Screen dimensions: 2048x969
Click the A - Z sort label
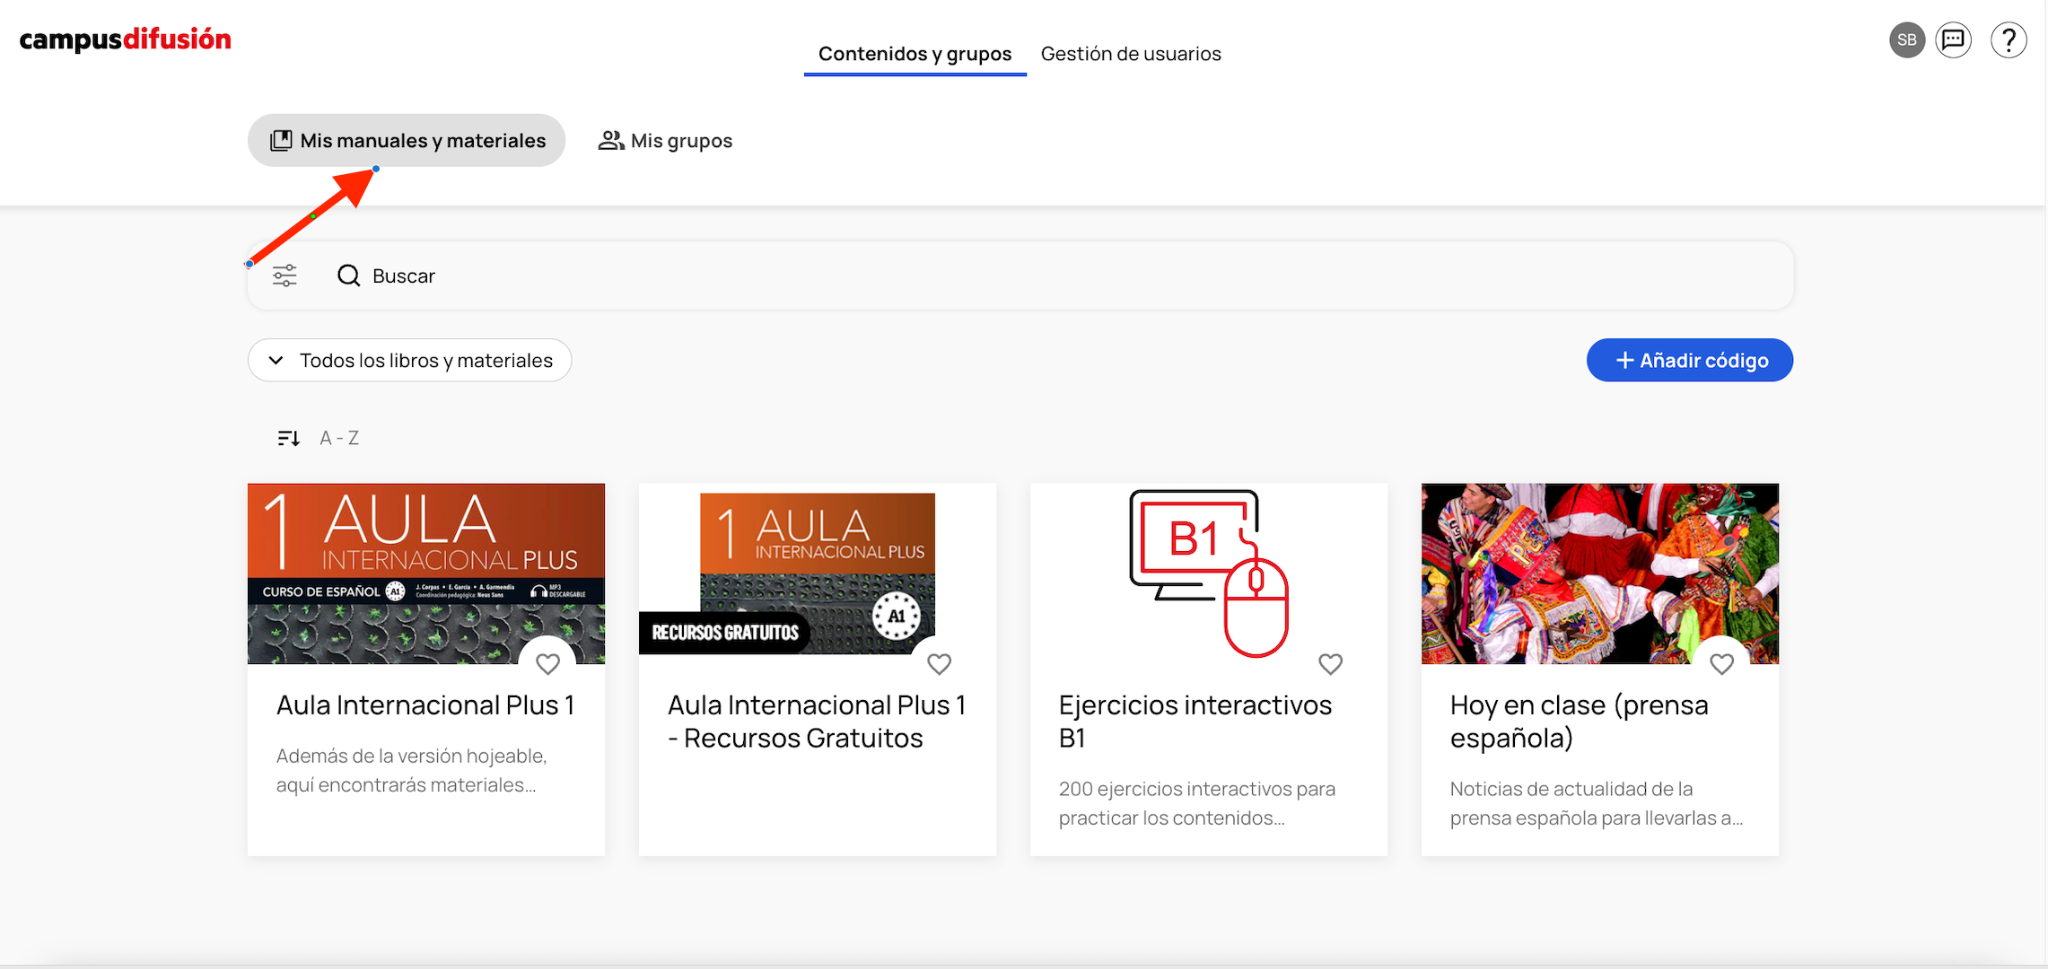click(339, 438)
